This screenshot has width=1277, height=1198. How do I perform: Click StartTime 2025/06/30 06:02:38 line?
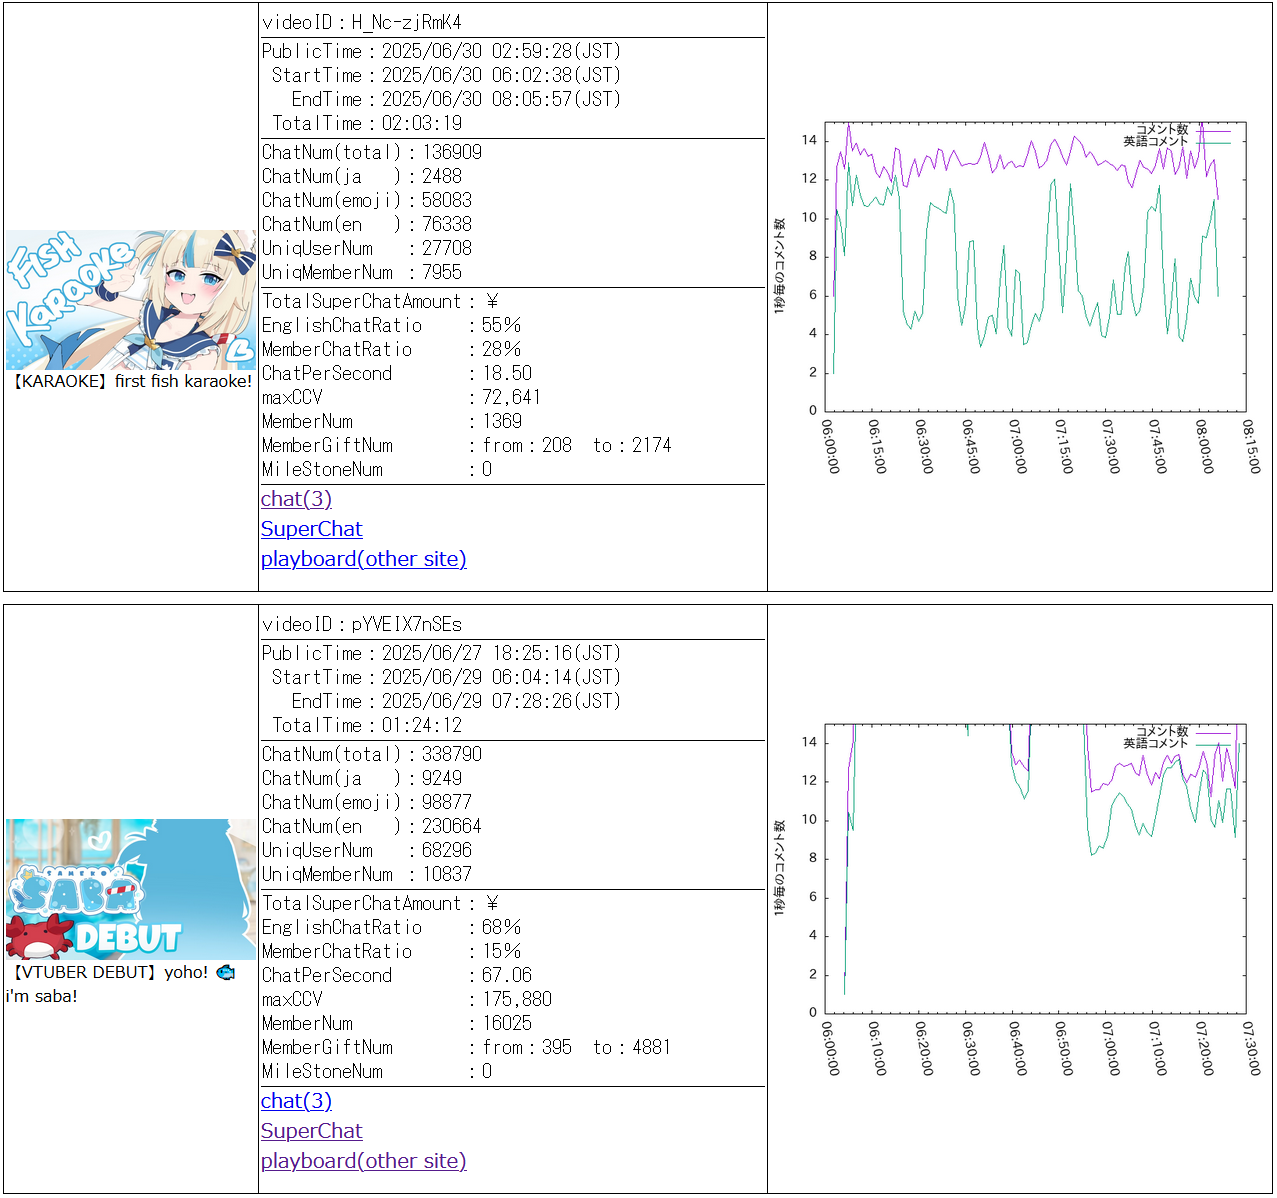click(x=447, y=75)
